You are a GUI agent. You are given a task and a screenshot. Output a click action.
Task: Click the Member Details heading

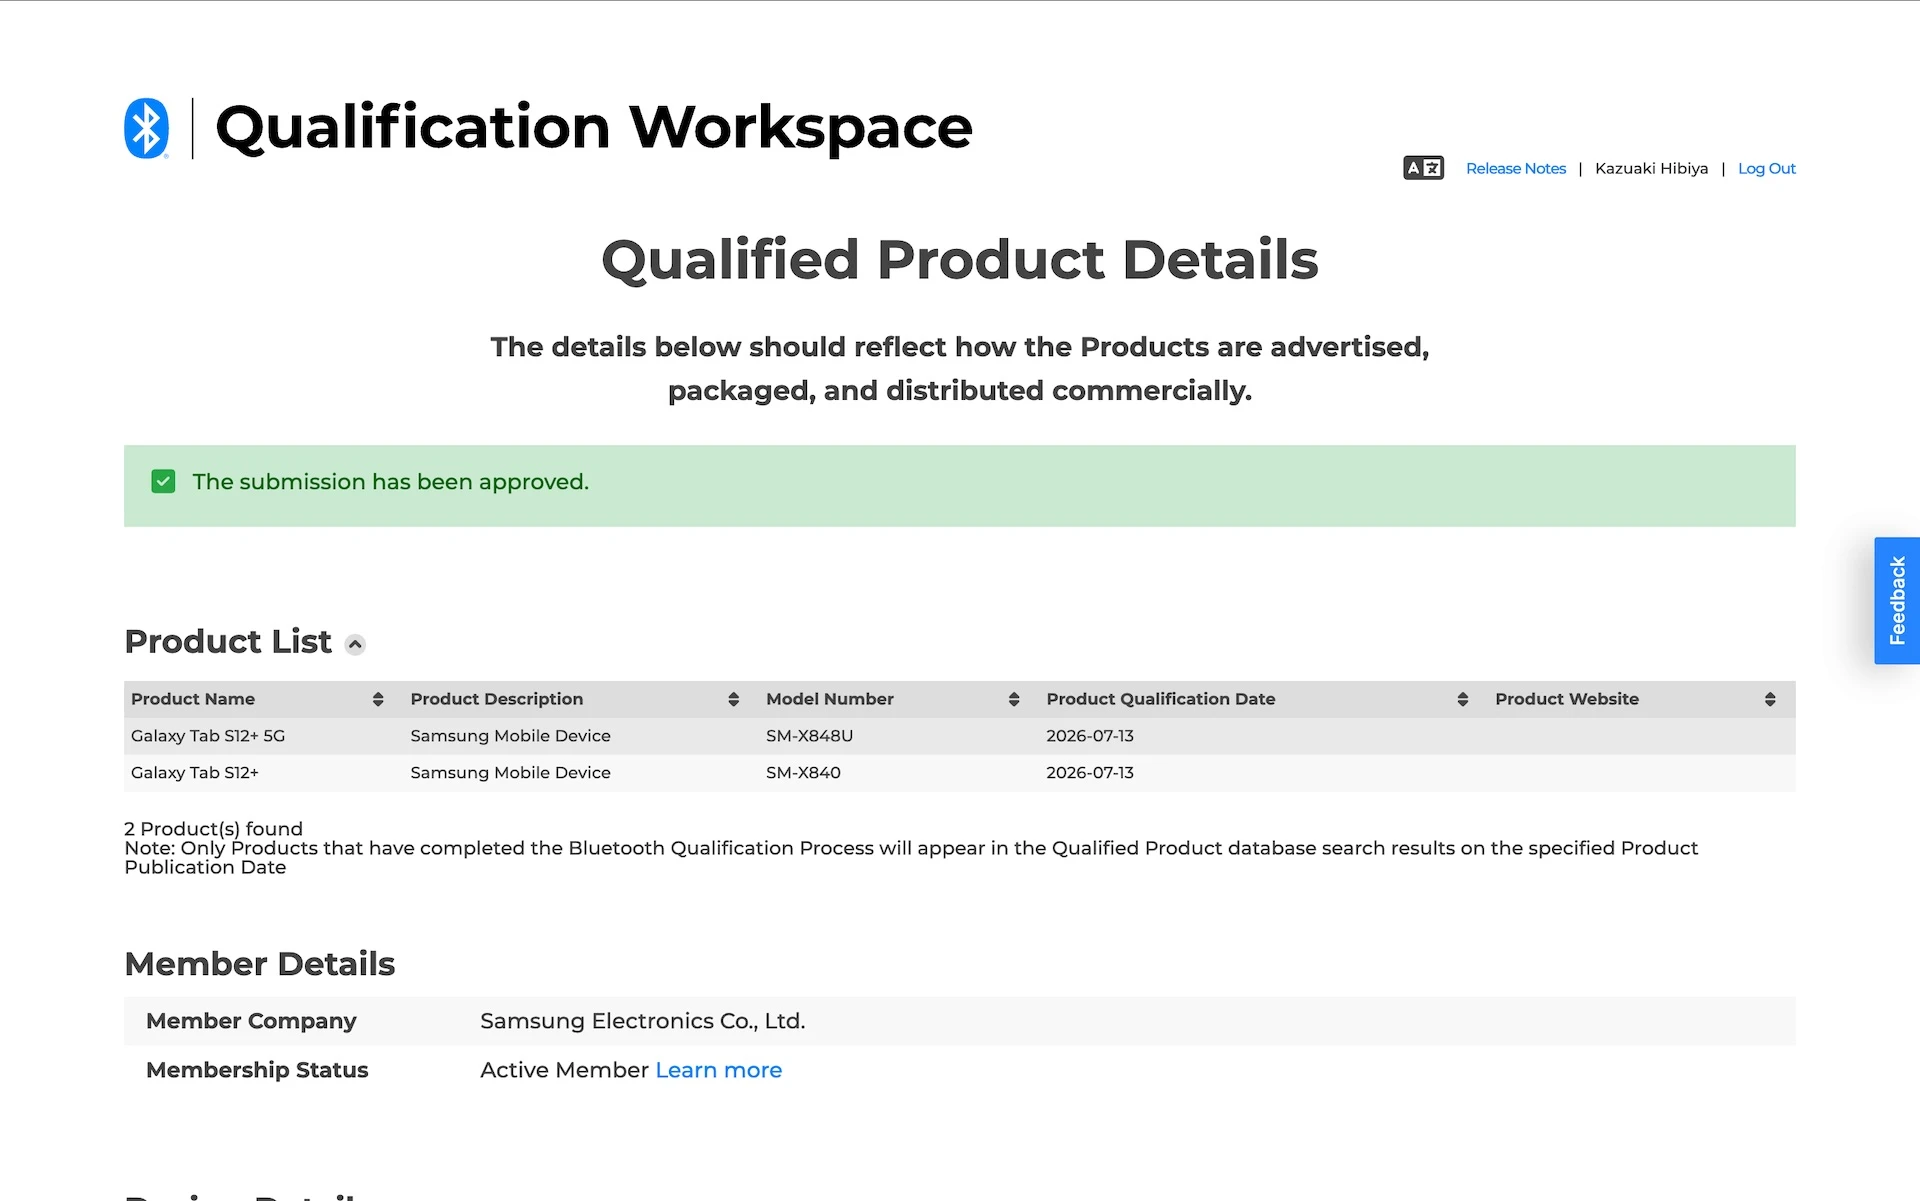tap(260, 964)
